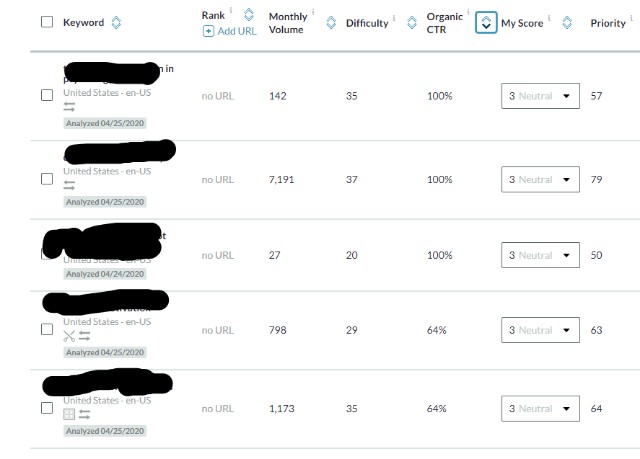Select the checkbox for the 7,191-volume keyword
Image resolution: width=640 pixels, height=459 pixels.
point(47,179)
